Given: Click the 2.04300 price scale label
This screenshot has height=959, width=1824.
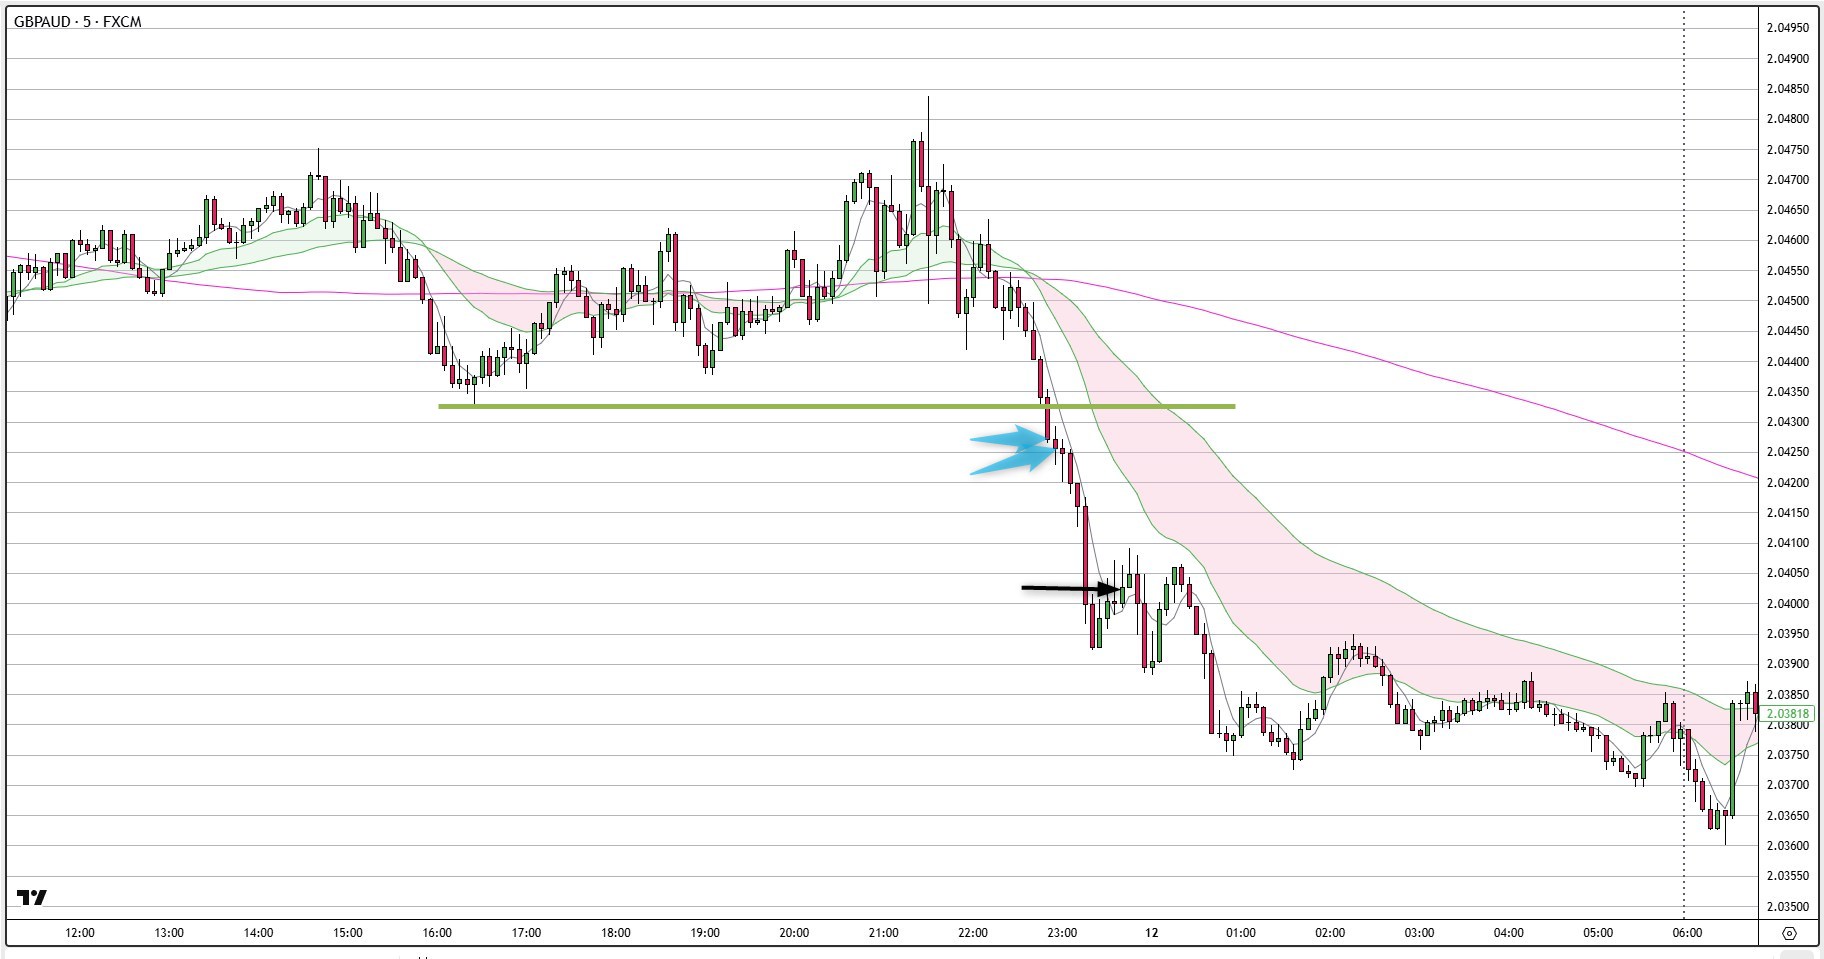Looking at the screenshot, I should click(1788, 422).
